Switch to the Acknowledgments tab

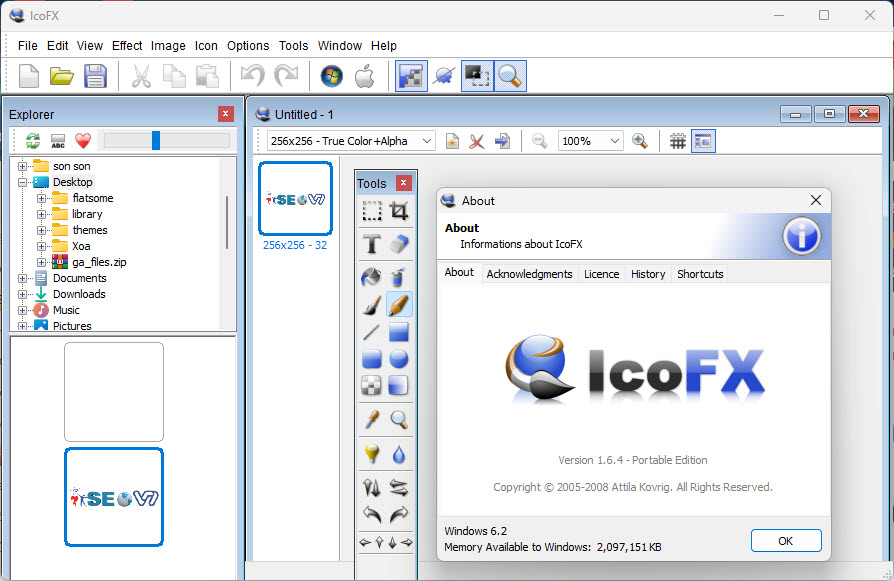[529, 274]
